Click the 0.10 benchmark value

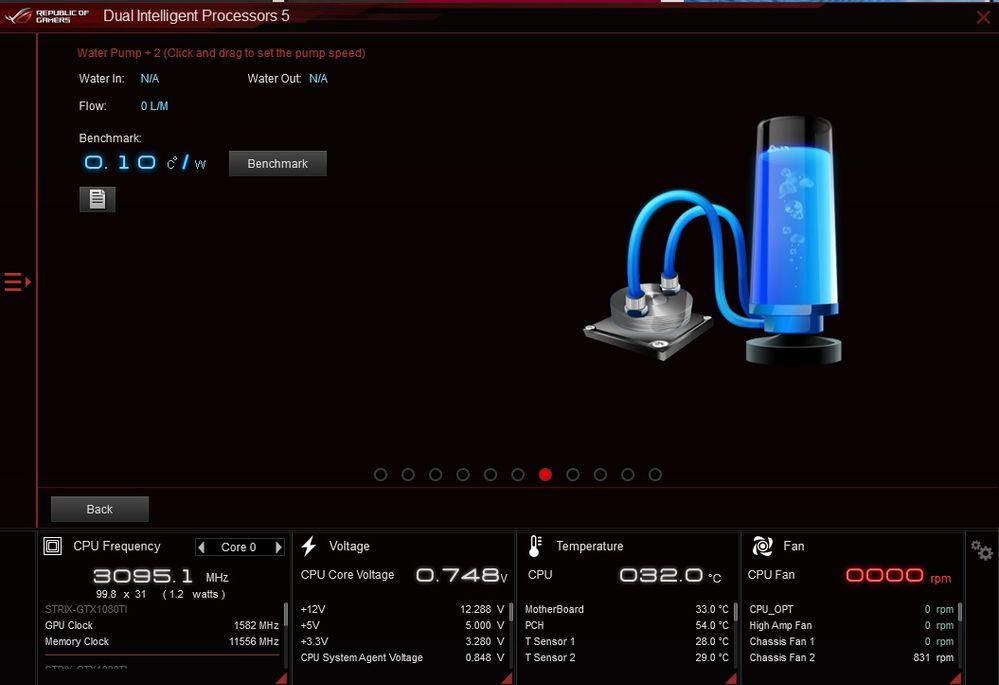point(120,162)
